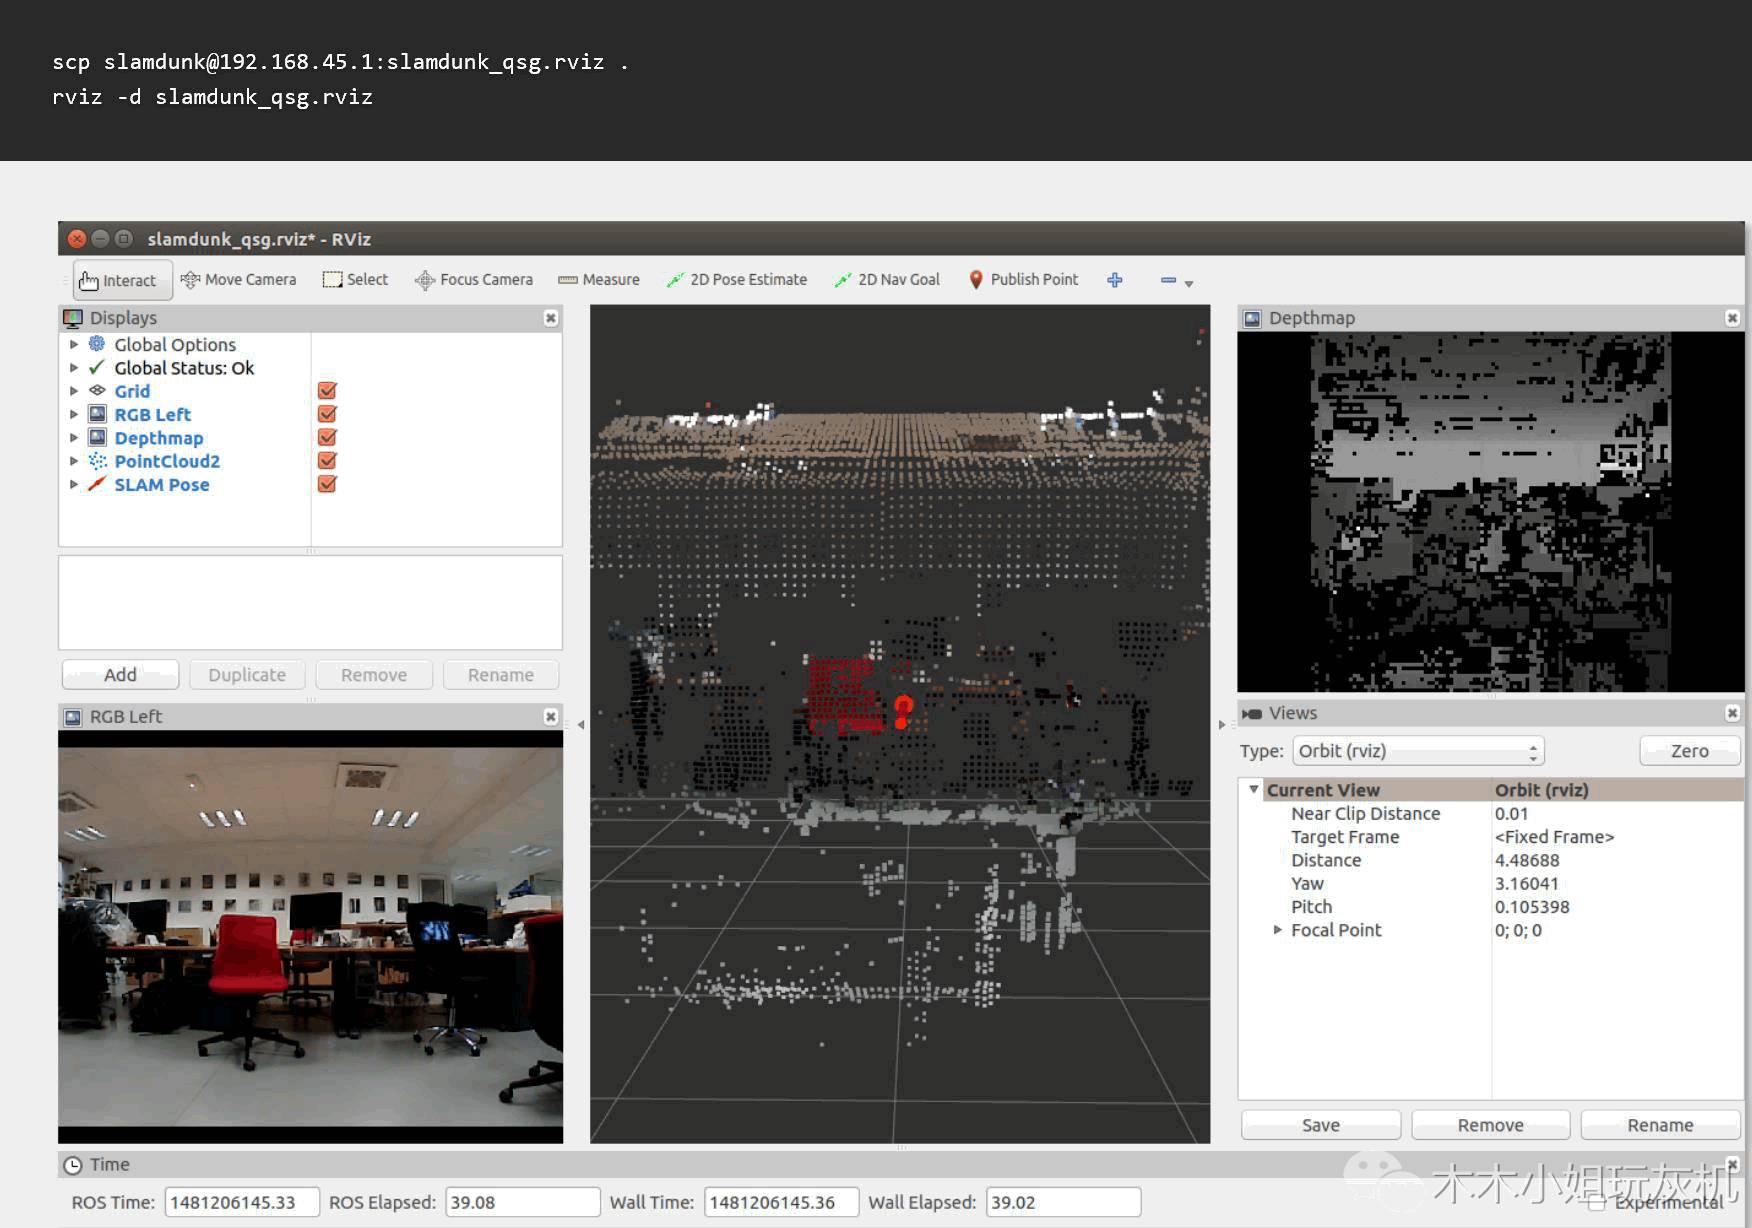Click the blue plus add-tool icon
The height and width of the screenshot is (1228, 1752).
tap(1115, 280)
